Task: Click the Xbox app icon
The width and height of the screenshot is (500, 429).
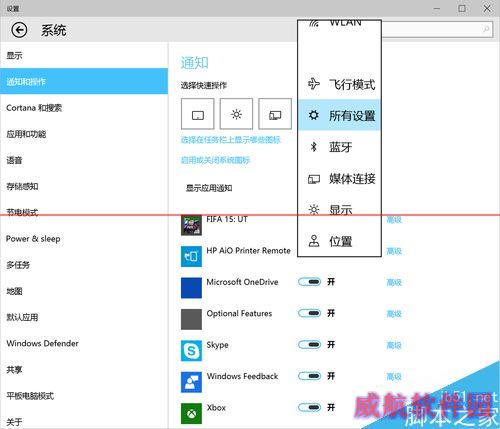Action: pyautogui.click(x=191, y=414)
